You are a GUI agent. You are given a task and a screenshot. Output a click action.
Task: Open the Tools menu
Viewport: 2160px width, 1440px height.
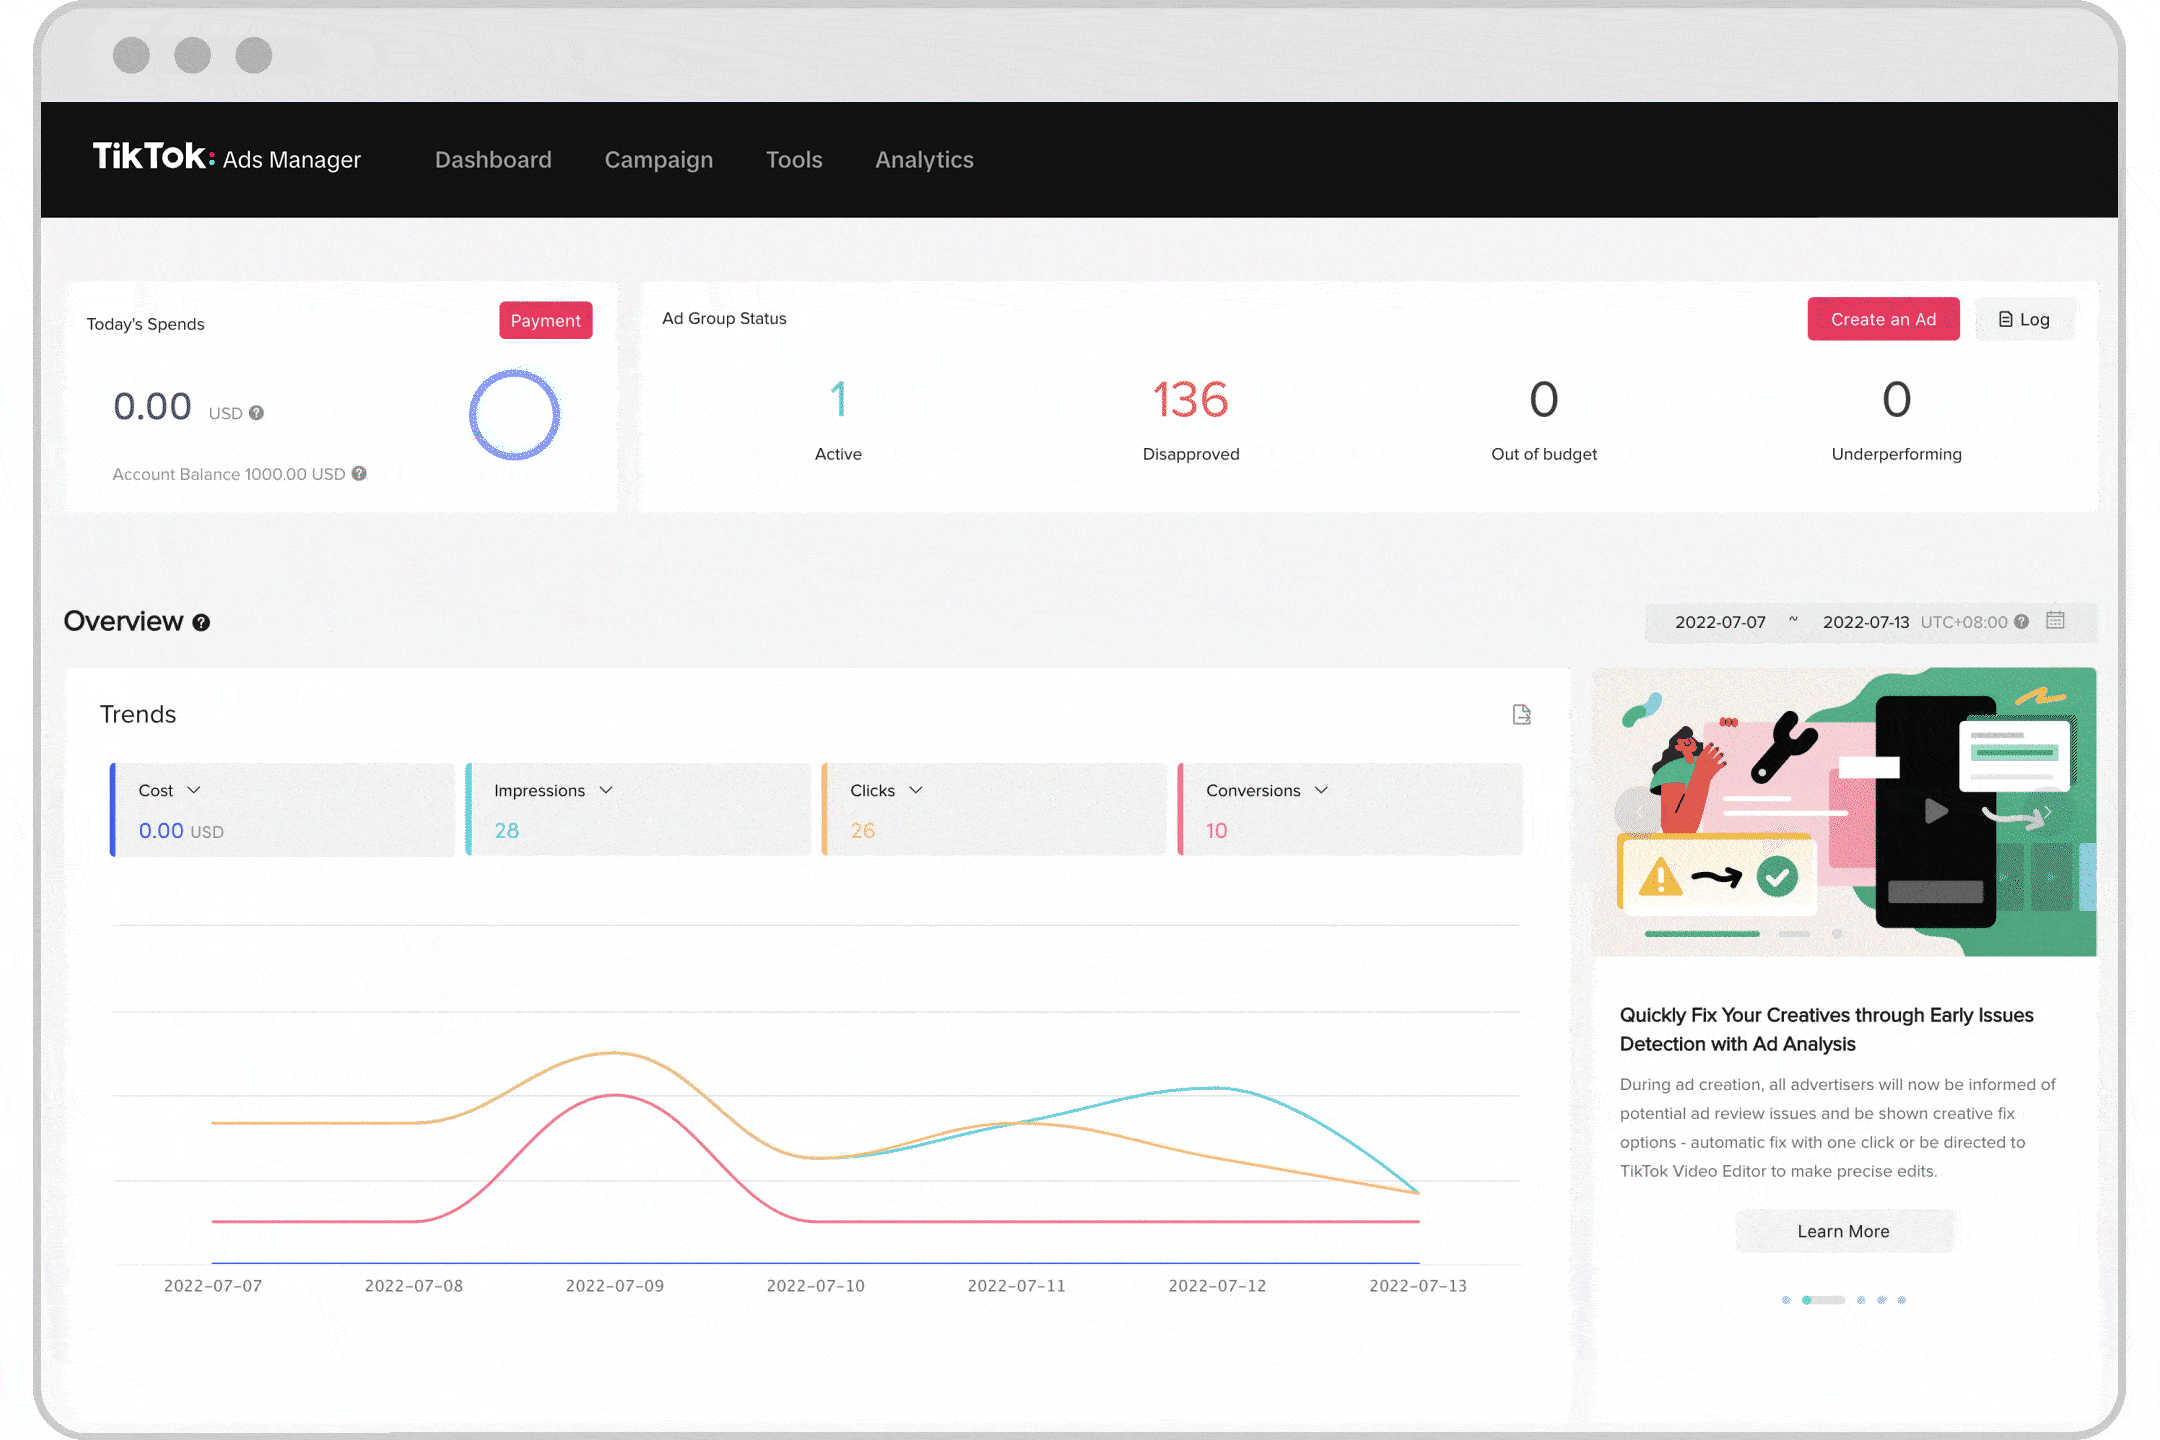coord(794,160)
